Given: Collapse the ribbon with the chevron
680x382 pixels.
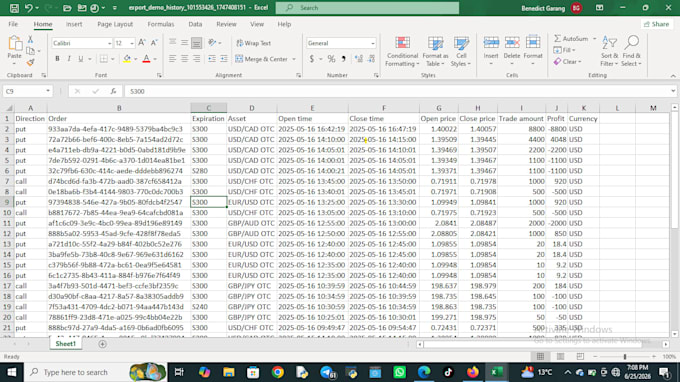Looking at the screenshot, I should [x=673, y=76].
